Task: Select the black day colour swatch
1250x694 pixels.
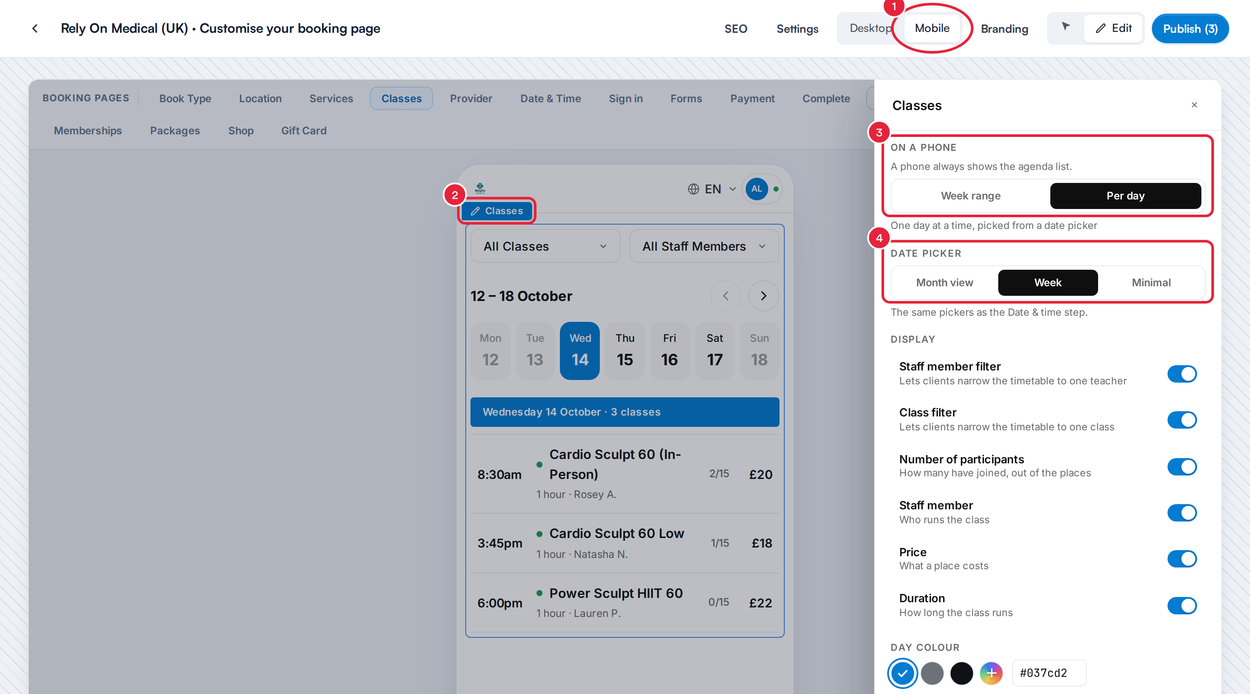Action: point(961,673)
